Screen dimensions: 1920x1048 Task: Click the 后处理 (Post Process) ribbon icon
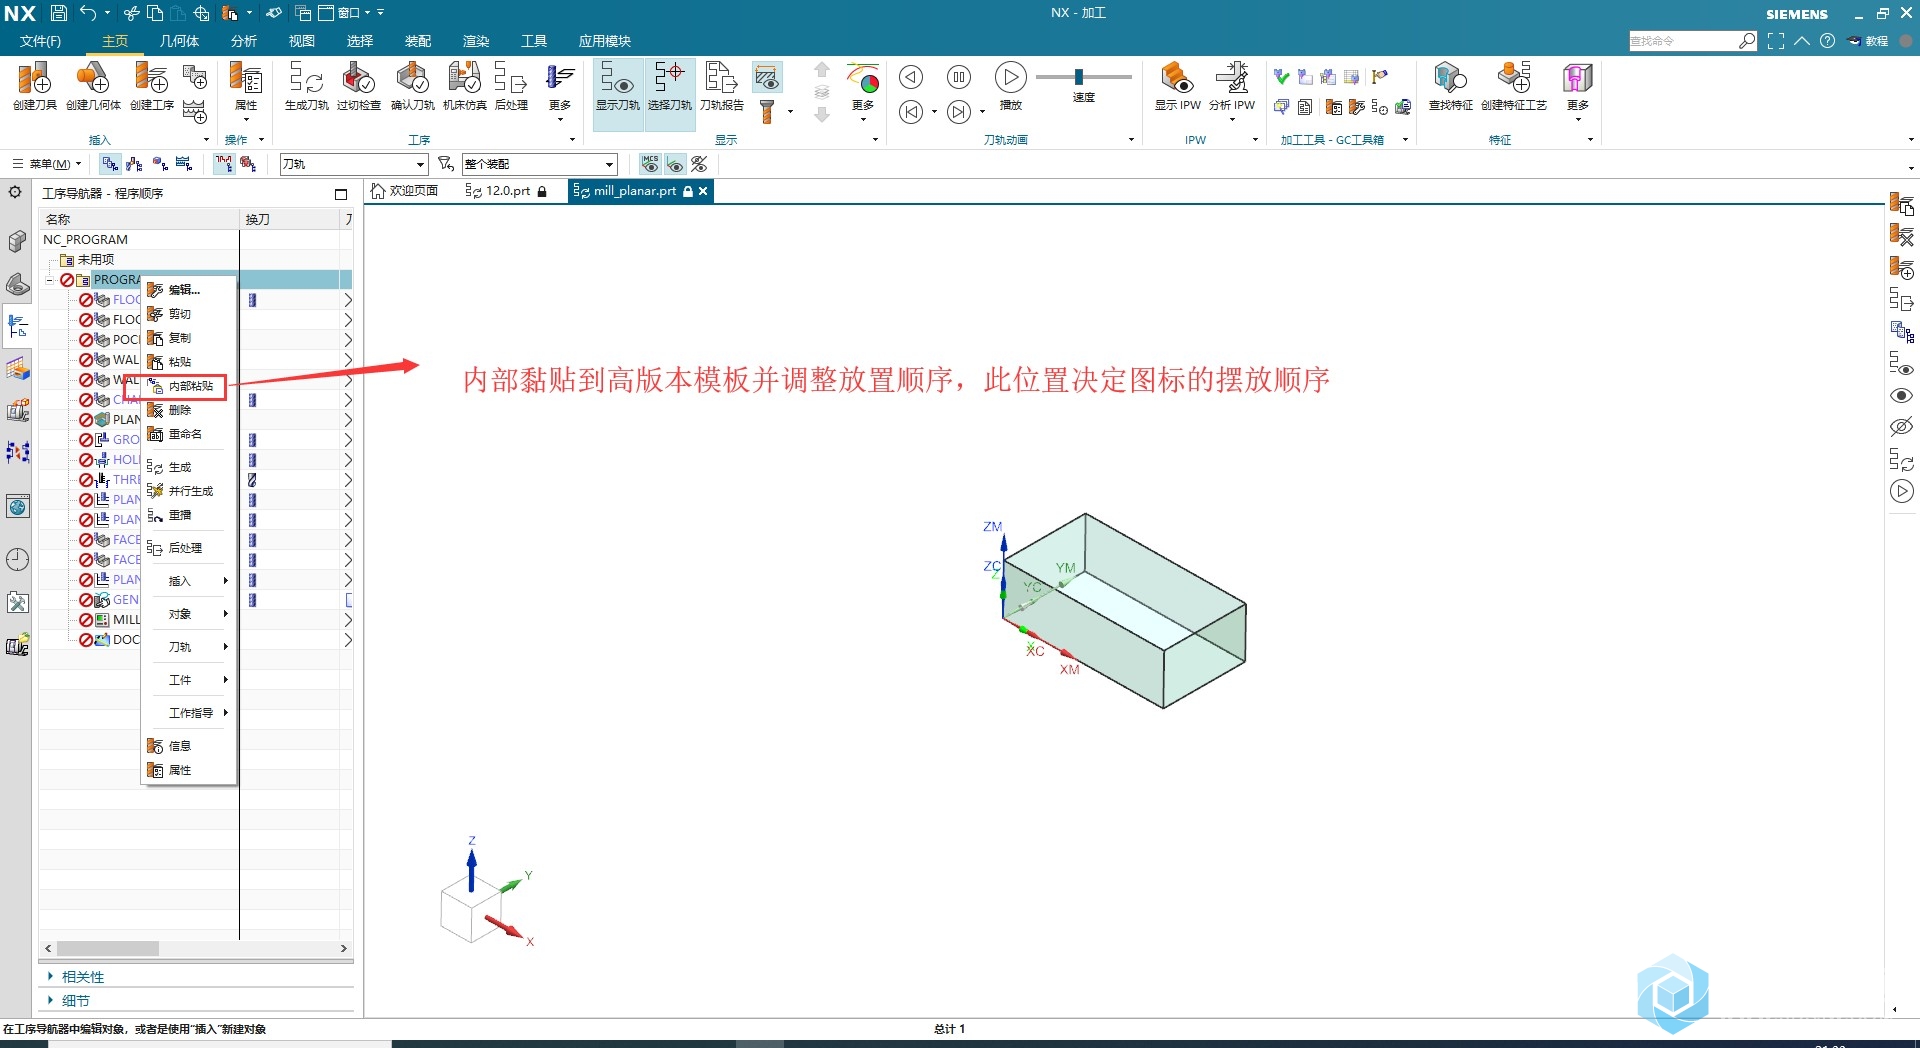point(511,86)
